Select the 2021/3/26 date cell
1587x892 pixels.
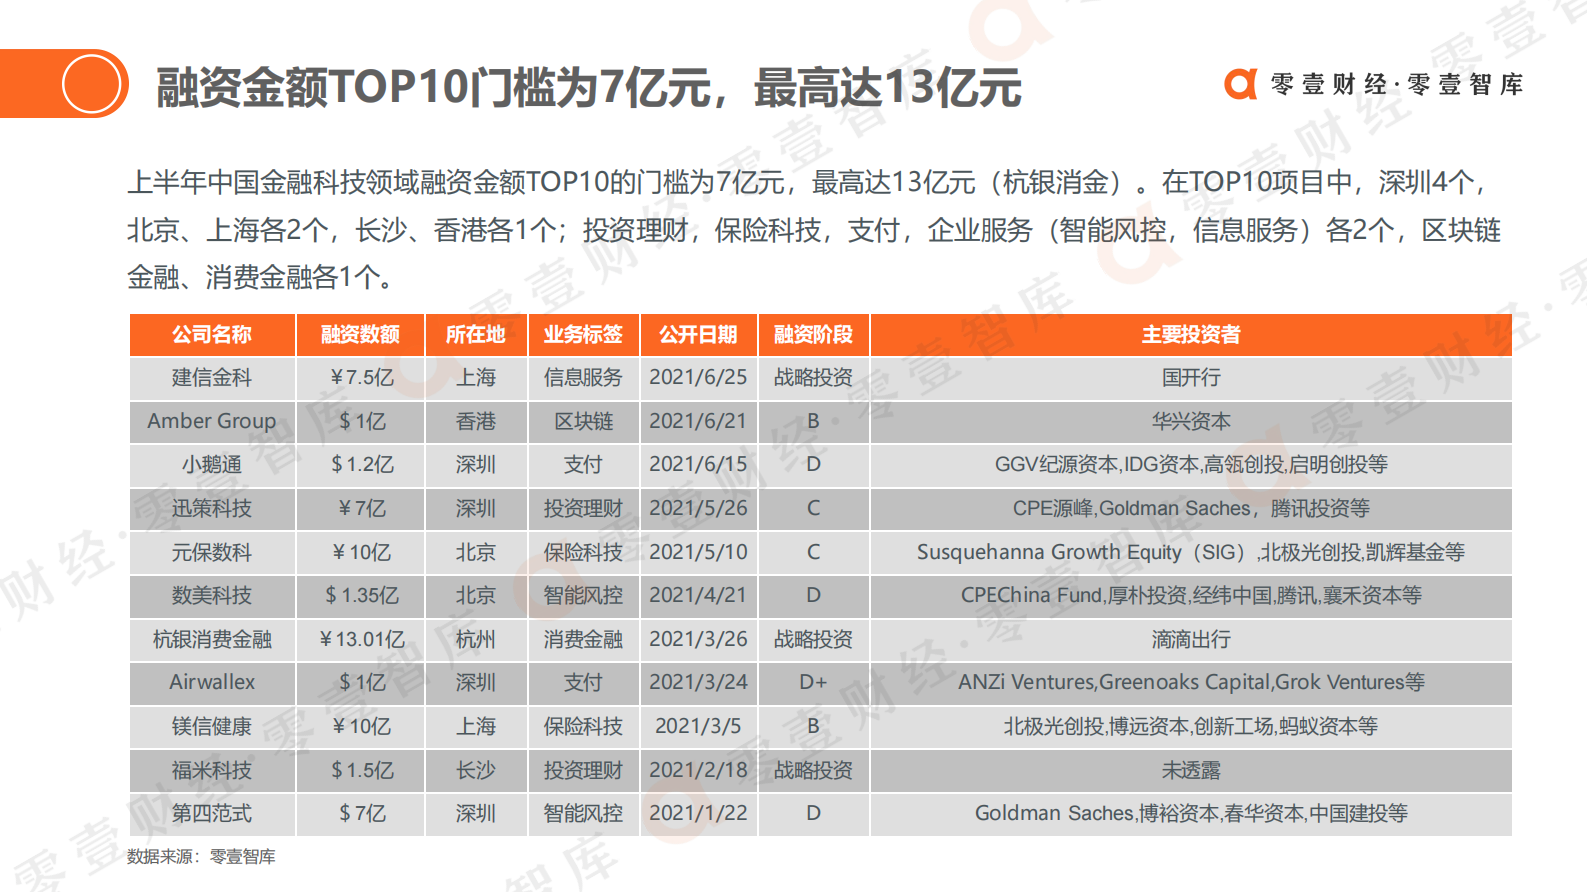click(x=698, y=639)
